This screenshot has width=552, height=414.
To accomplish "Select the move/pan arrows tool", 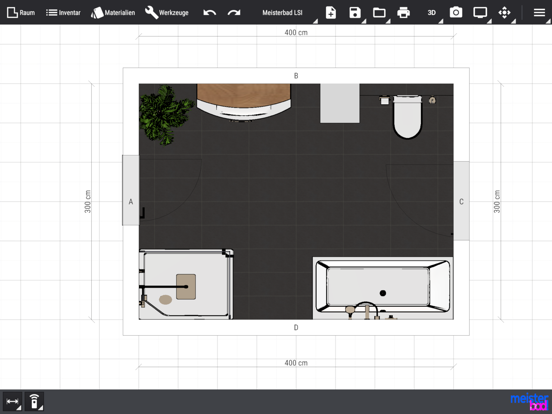I will pos(504,13).
